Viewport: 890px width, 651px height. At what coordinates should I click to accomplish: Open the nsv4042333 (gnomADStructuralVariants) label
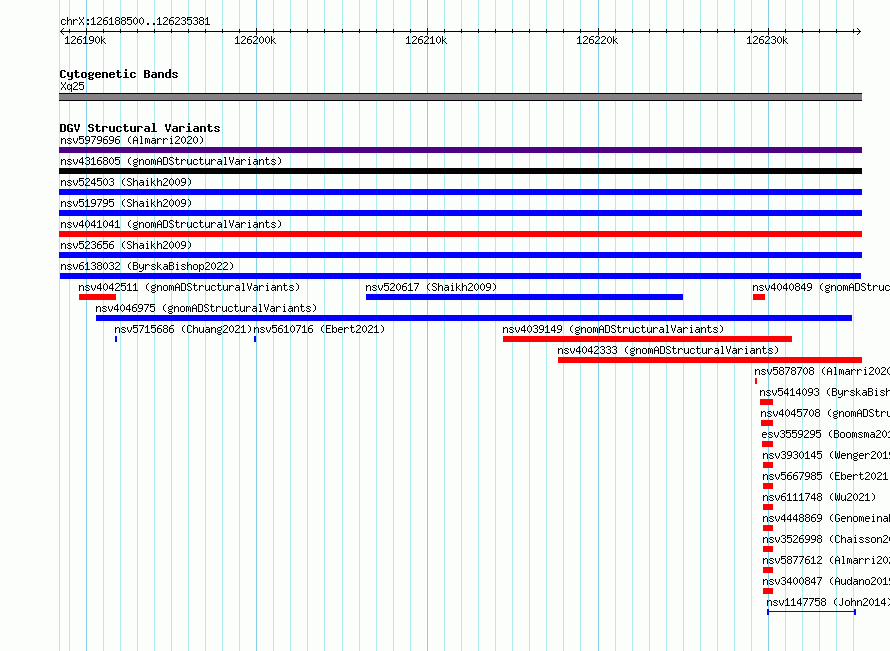point(668,350)
